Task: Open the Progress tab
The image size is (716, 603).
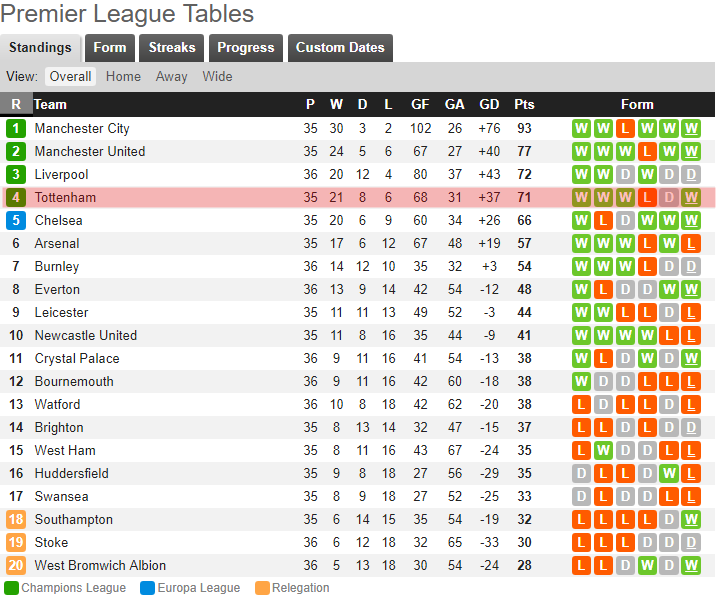Action: 245,48
